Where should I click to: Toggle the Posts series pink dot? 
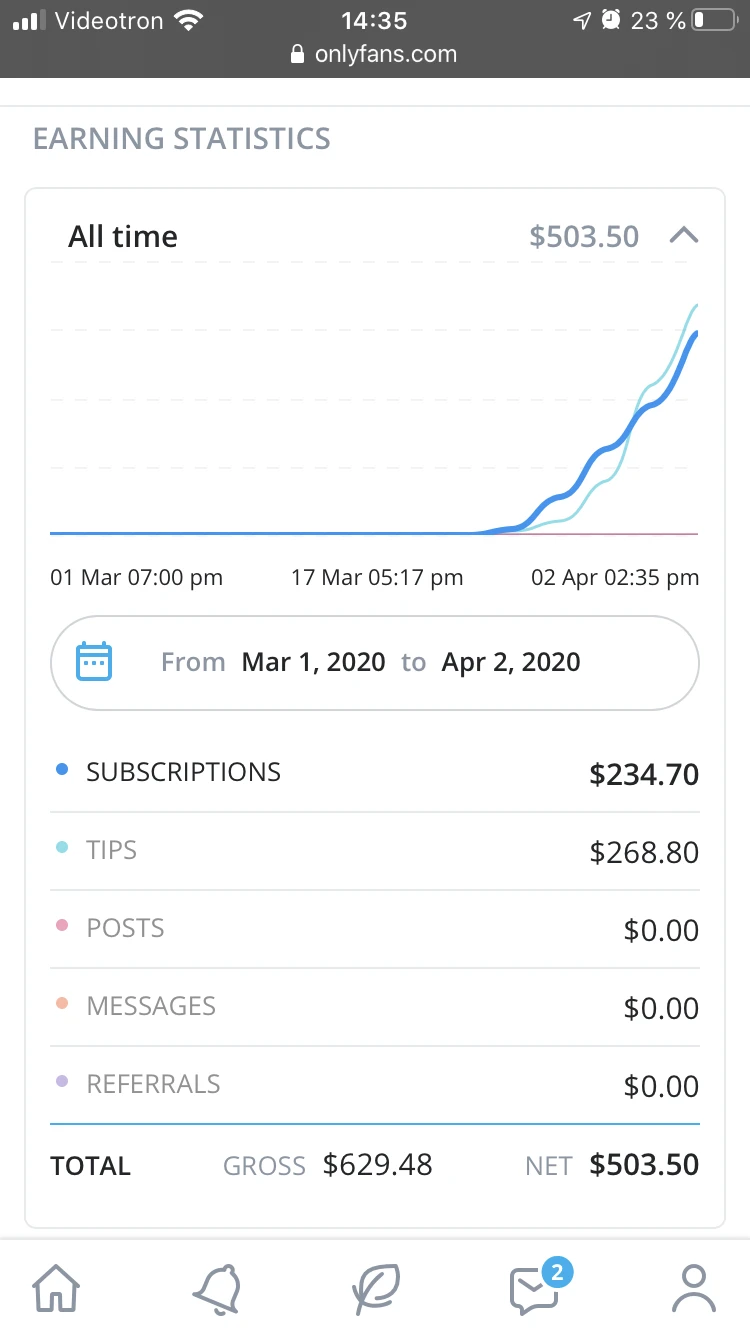62,927
